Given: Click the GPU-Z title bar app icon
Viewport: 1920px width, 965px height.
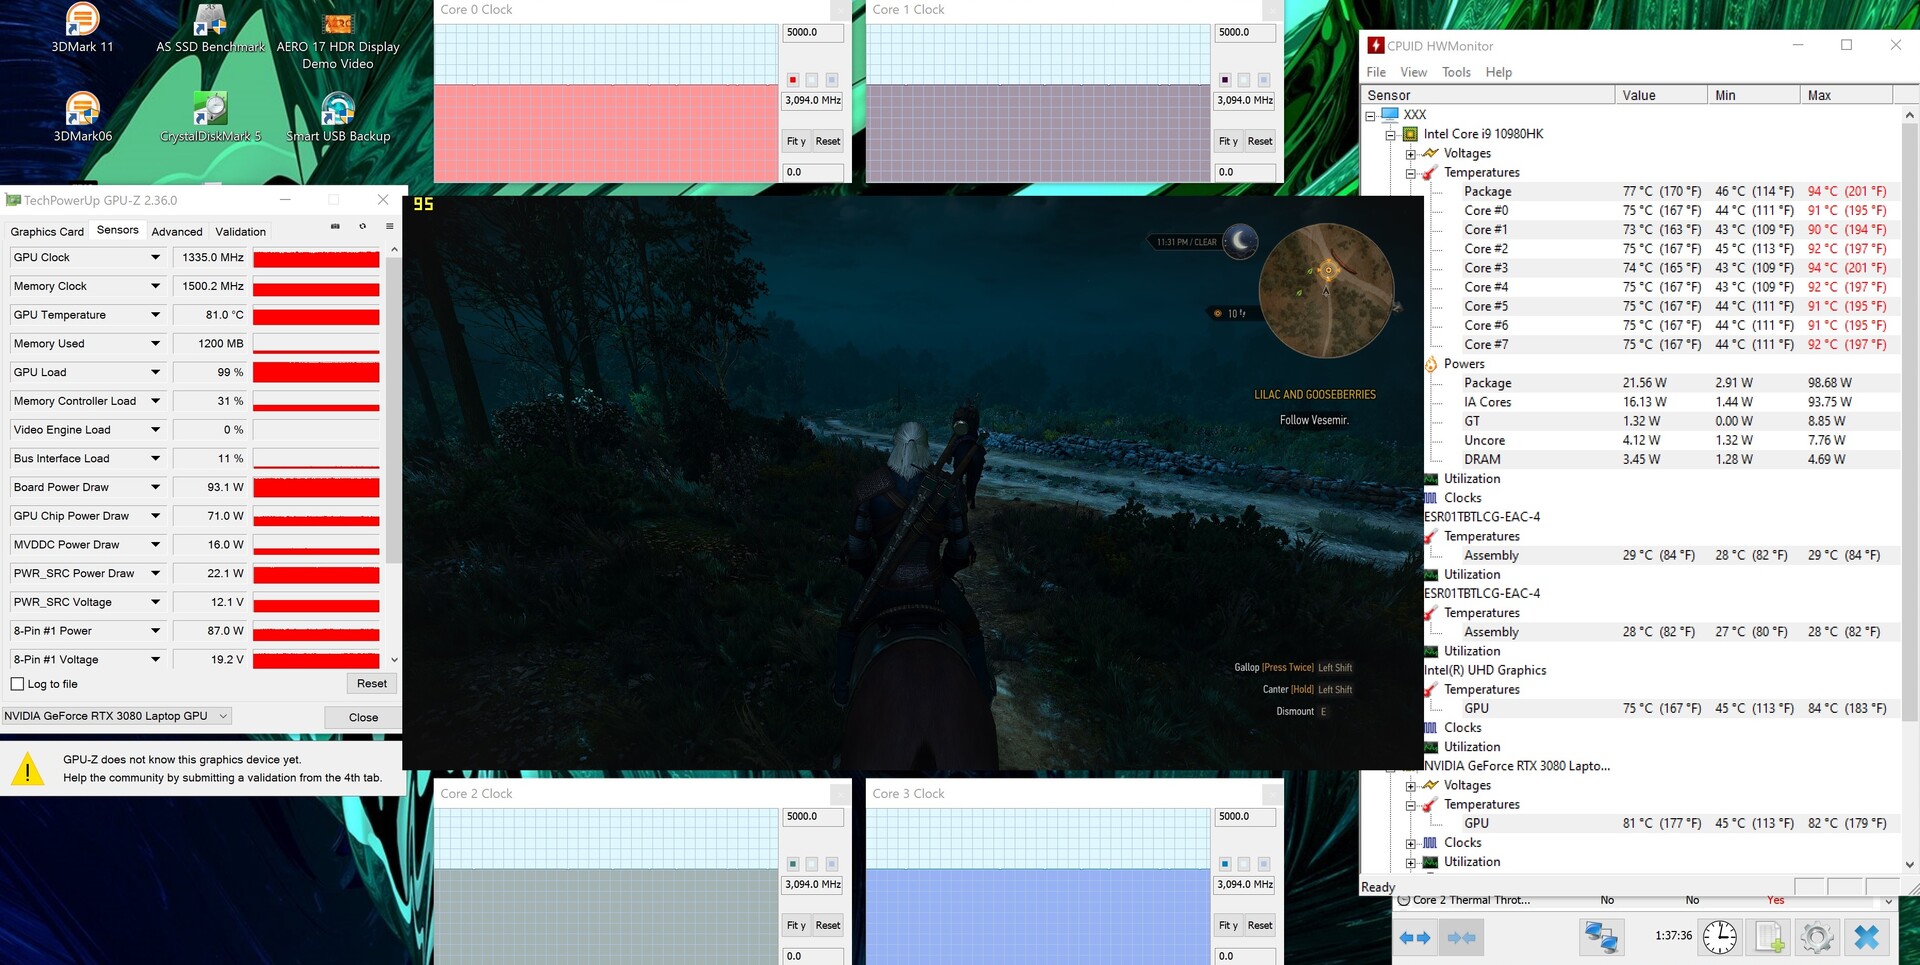Looking at the screenshot, I should (13, 200).
